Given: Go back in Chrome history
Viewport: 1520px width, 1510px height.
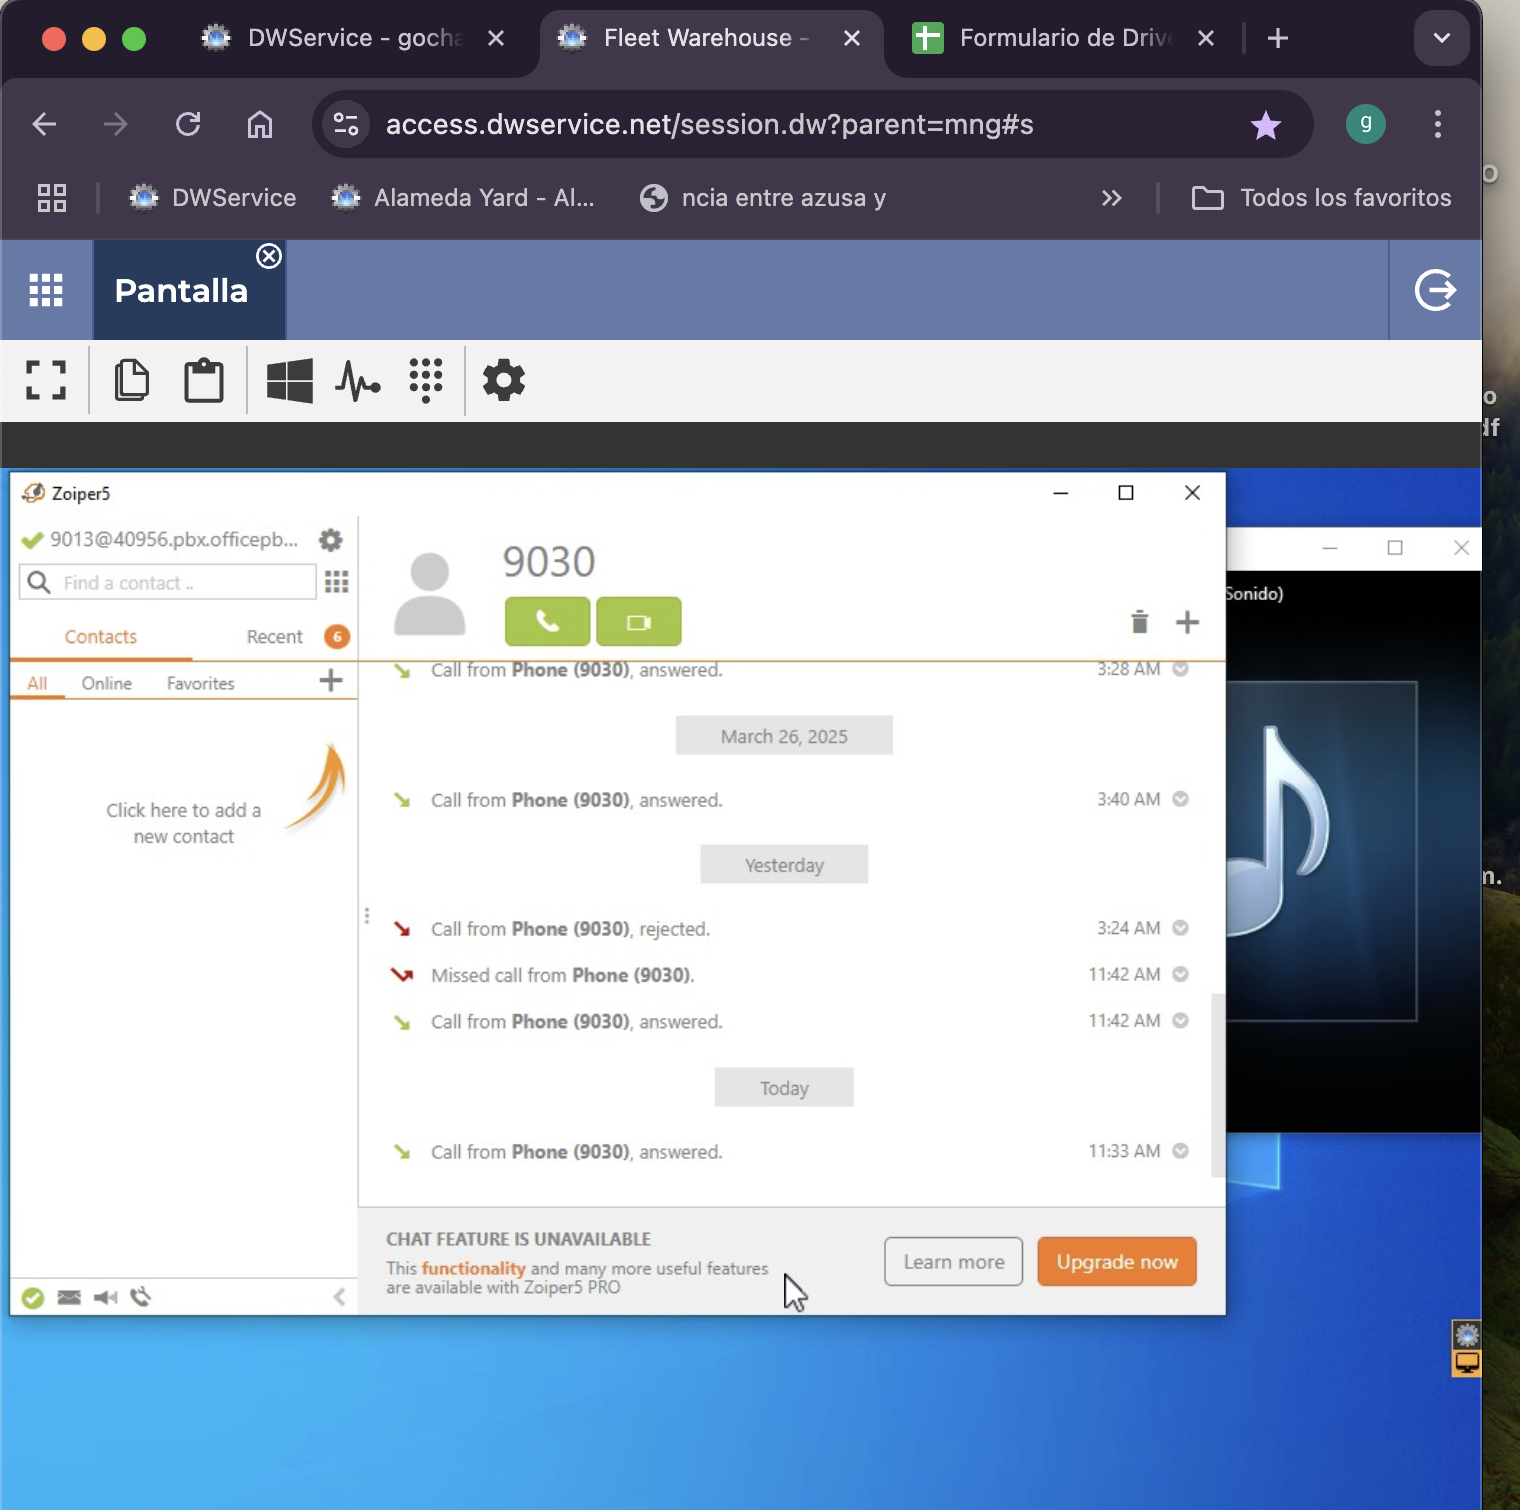Looking at the screenshot, I should tap(44, 124).
